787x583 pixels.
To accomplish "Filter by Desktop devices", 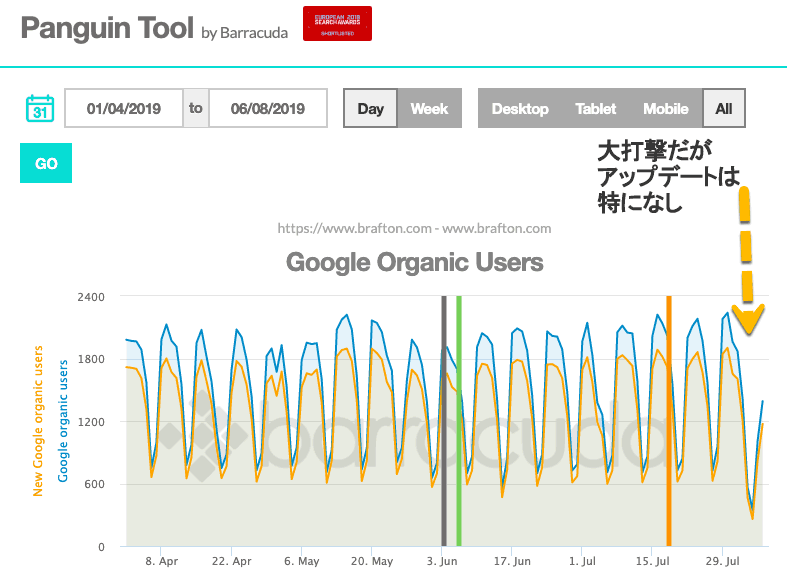I will [x=520, y=108].
